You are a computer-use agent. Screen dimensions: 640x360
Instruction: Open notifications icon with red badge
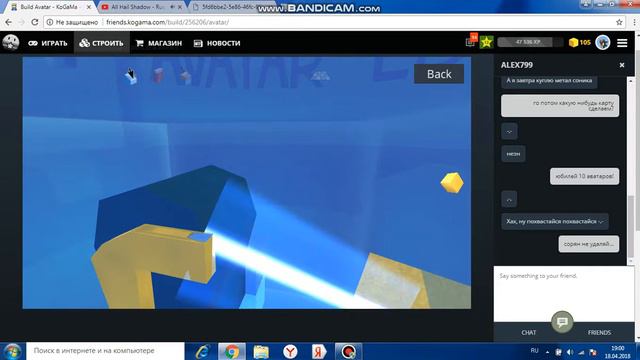click(x=471, y=41)
